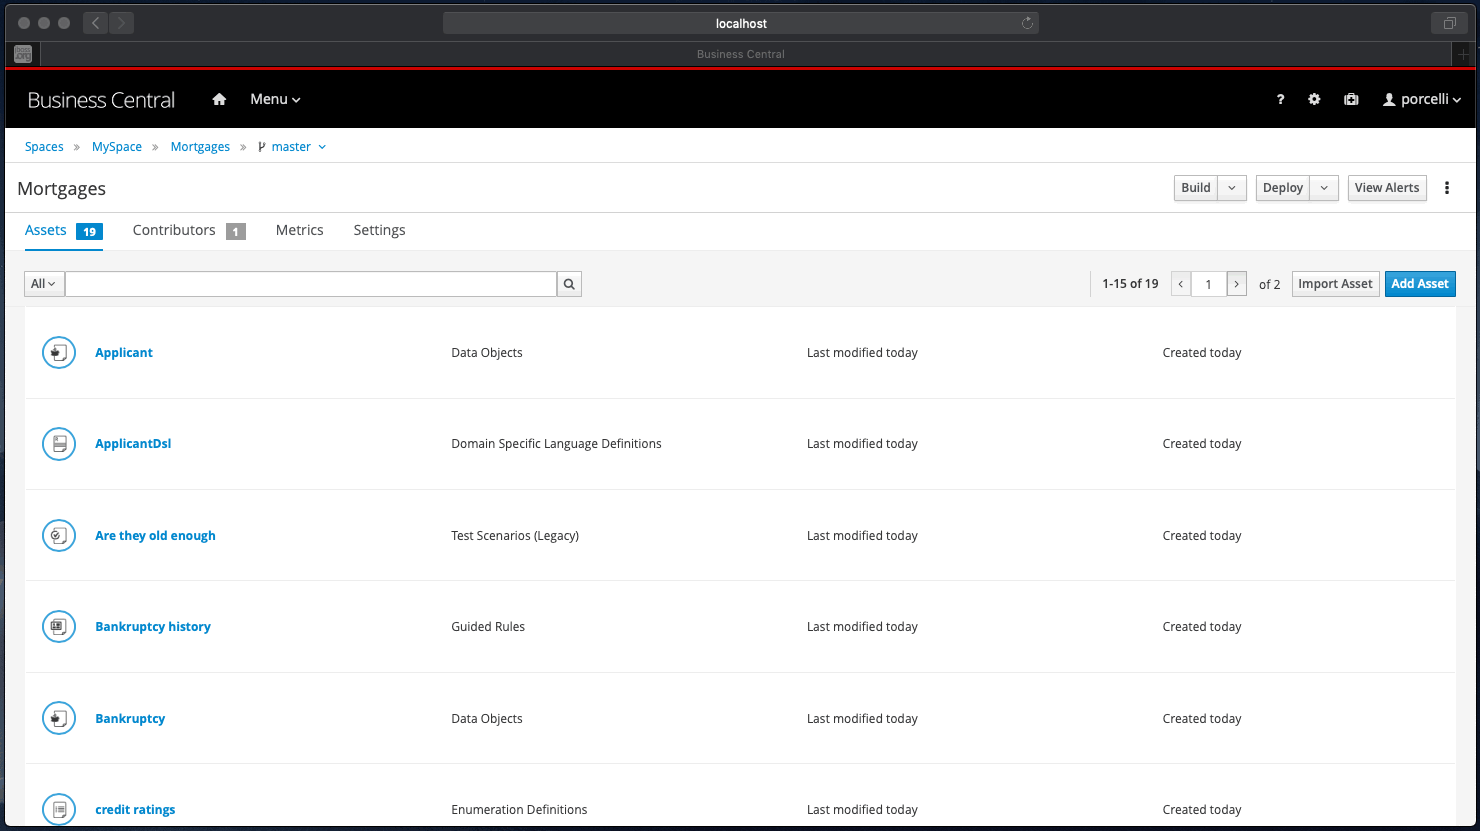Click the asset search input field
1480x831 pixels.
310,284
